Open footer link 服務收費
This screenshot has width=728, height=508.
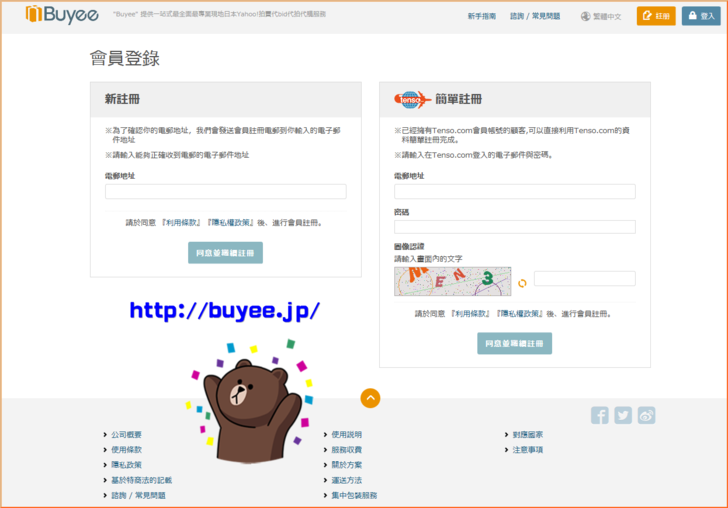pos(346,449)
